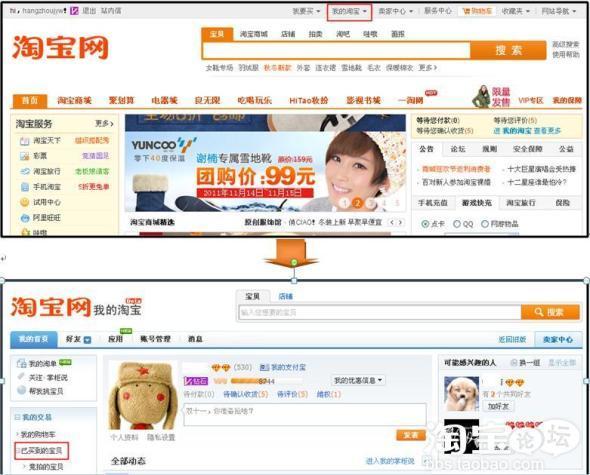
Task: Click the 试用中心 smiley icon
Action: click(x=24, y=202)
